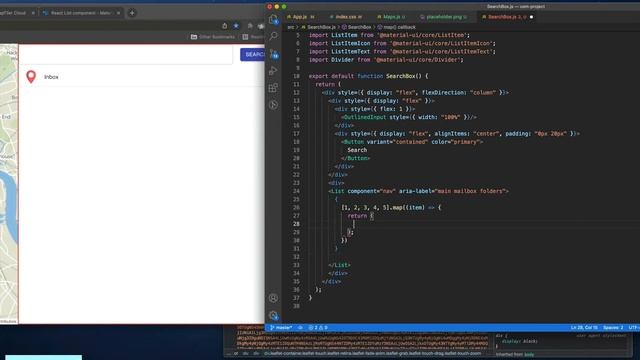Click the extensions puzzle icon in the browser
Viewport: 640px width, 360px height.
click(x=250, y=26)
